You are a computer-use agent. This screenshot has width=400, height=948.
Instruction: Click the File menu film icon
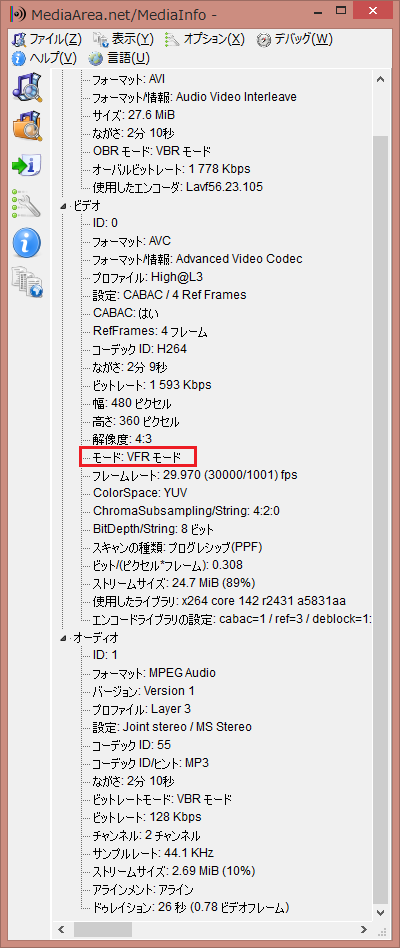[x=19, y=39]
